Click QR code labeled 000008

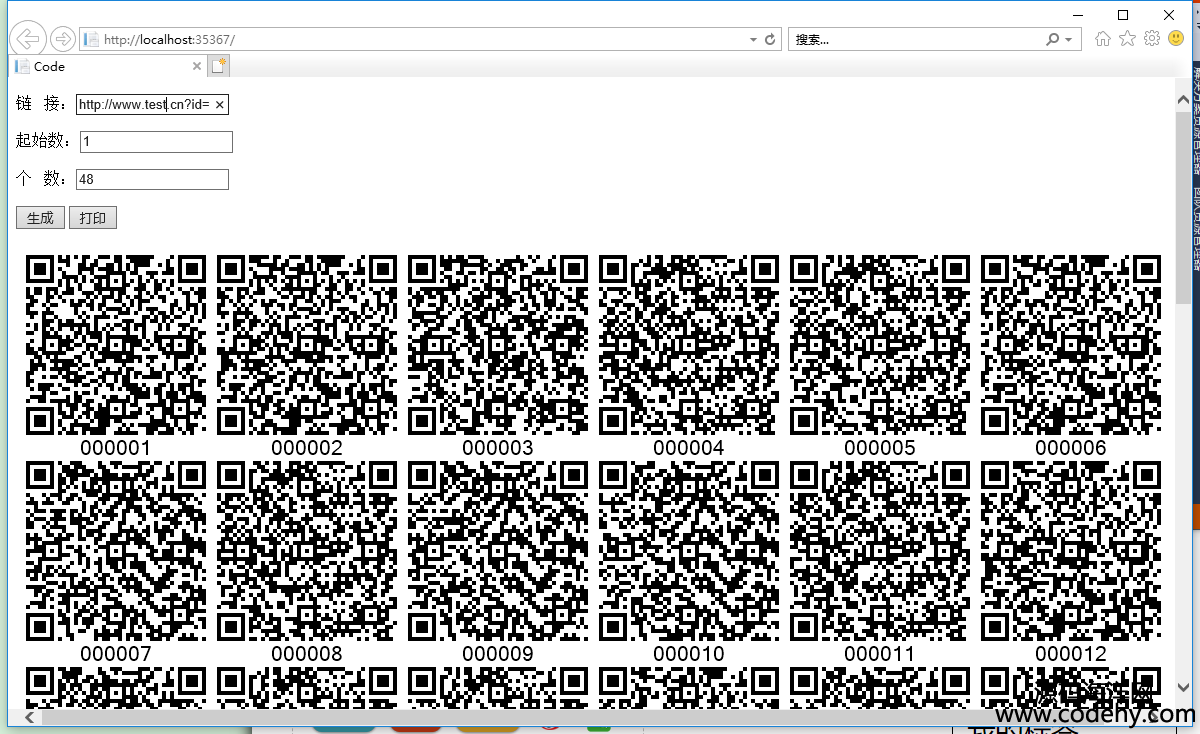click(x=306, y=551)
